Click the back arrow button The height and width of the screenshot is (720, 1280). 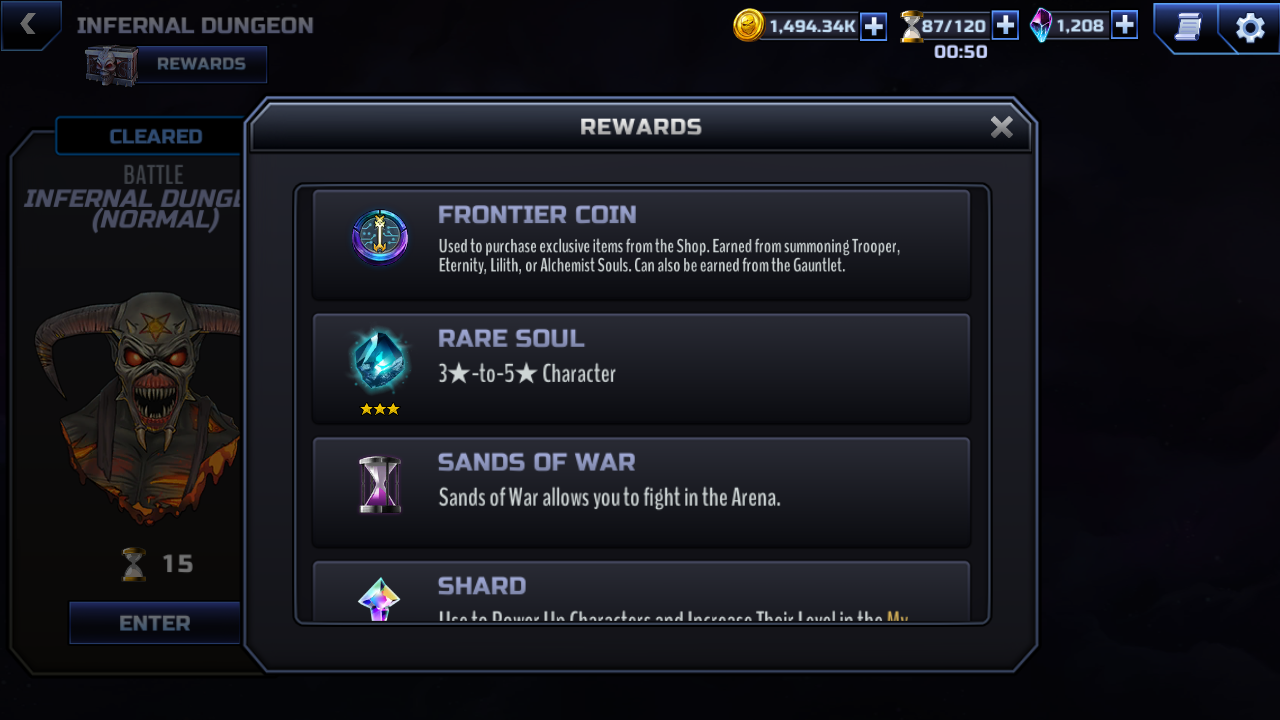tap(28, 25)
